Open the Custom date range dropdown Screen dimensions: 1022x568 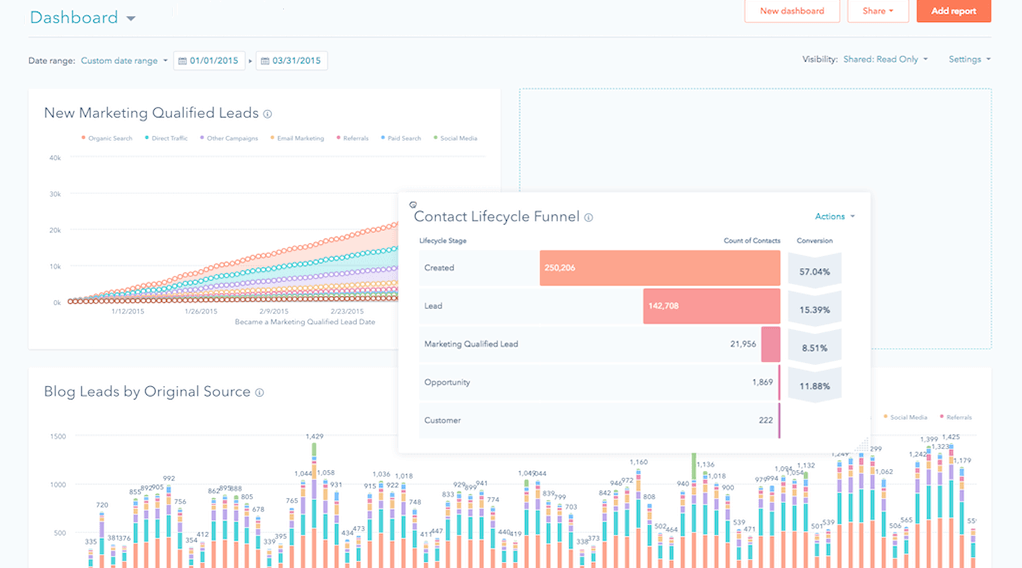coord(124,61)
